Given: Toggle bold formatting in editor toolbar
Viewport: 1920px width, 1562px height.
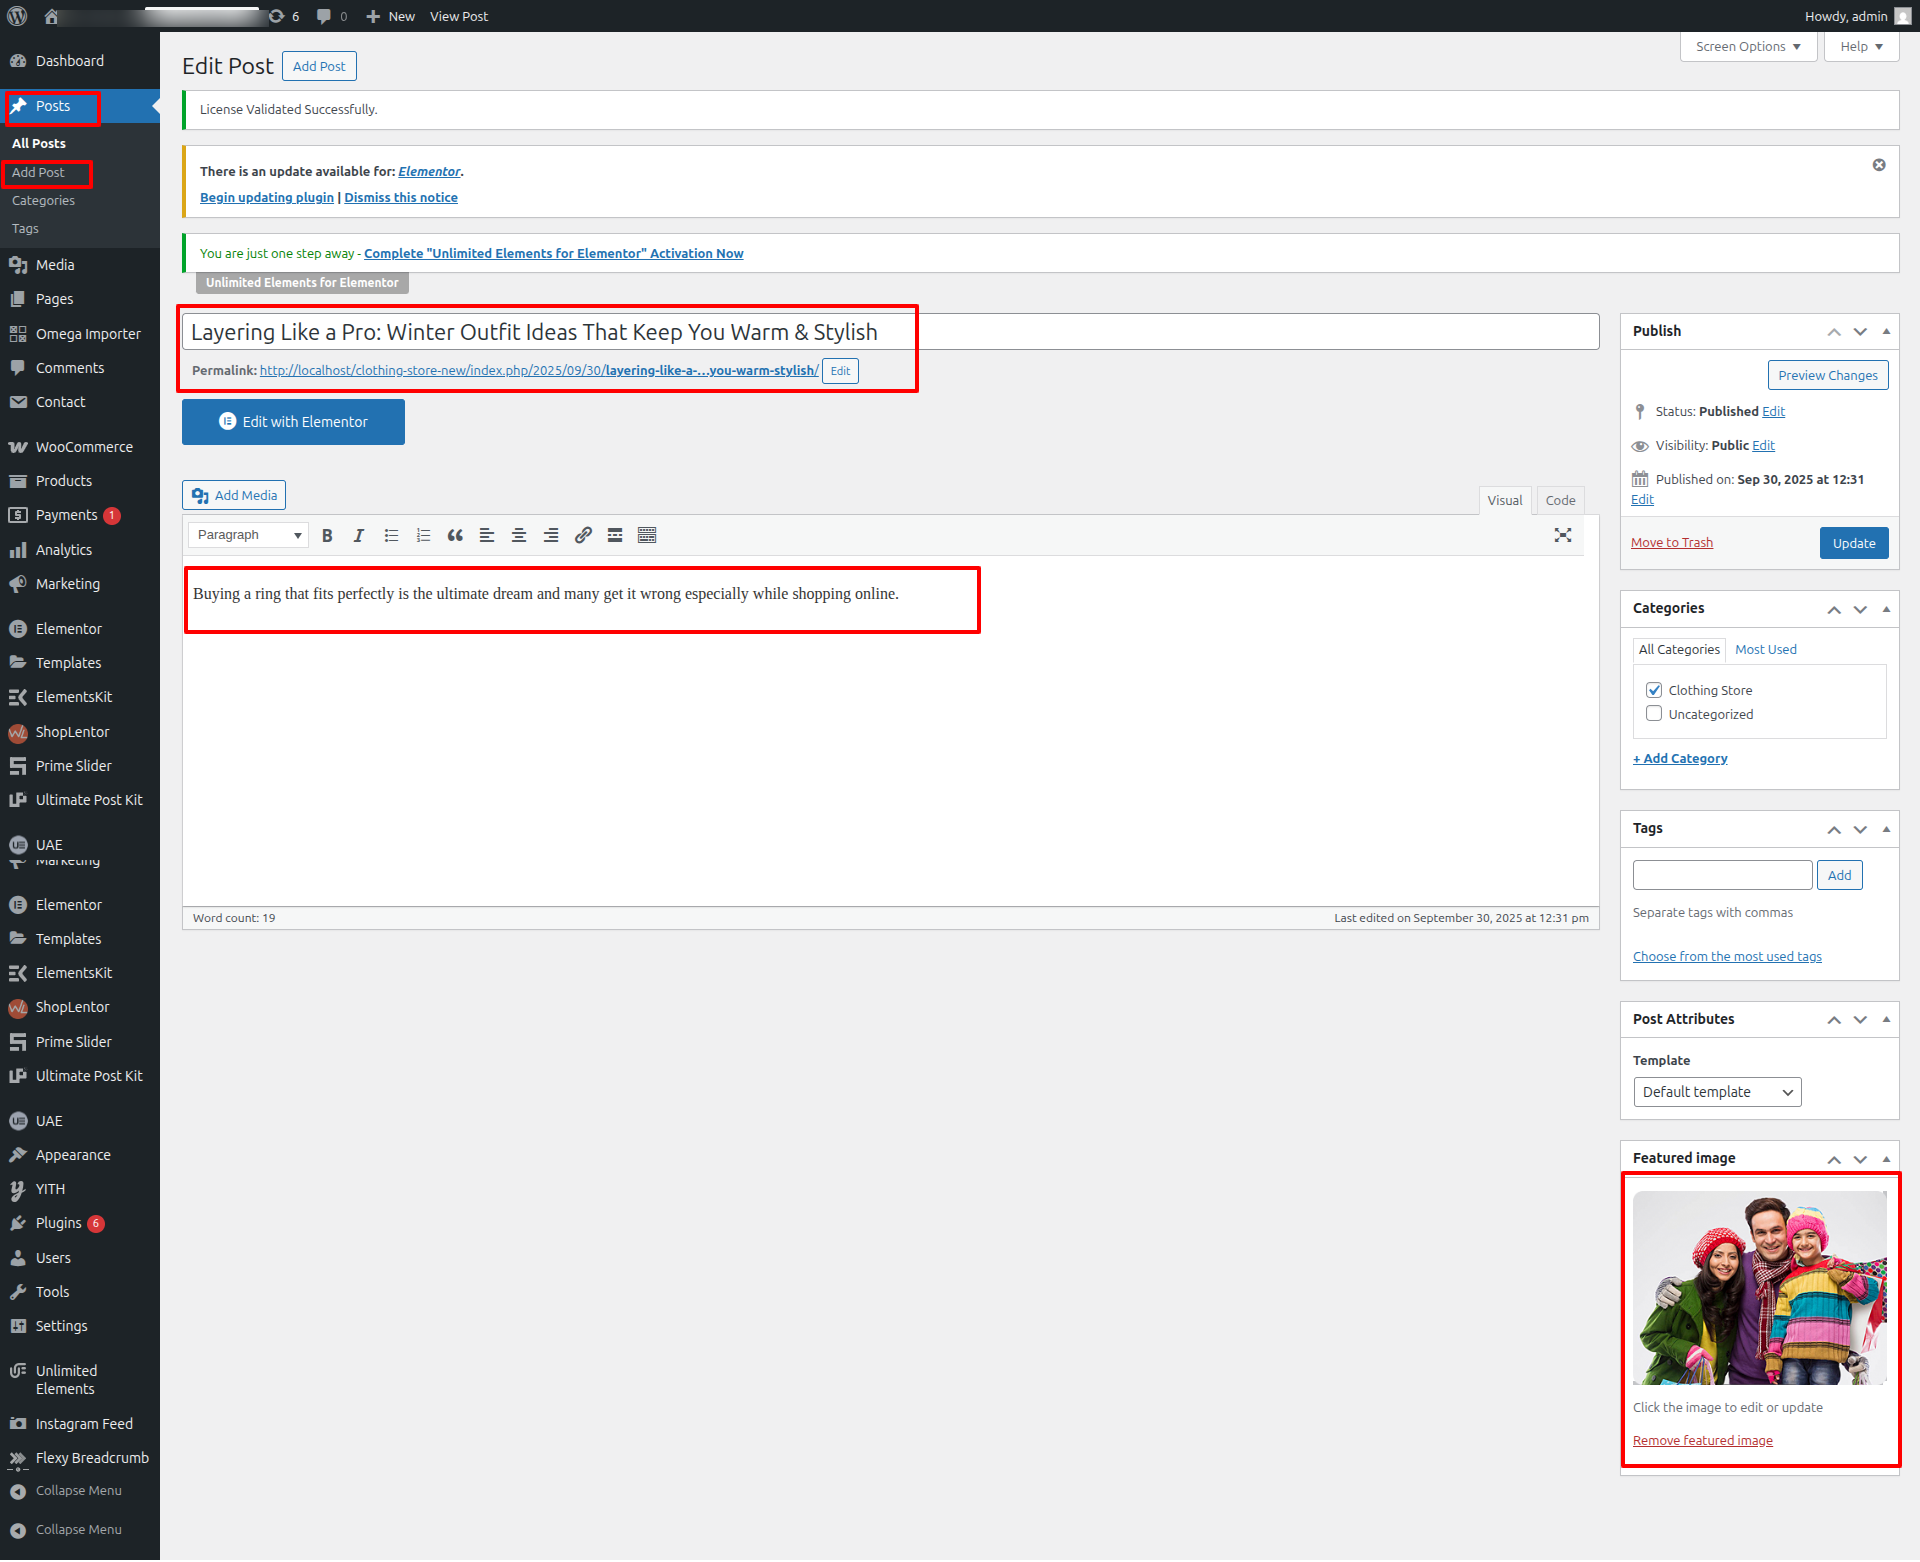Looking at the screenshot, I should click(327, 536).
